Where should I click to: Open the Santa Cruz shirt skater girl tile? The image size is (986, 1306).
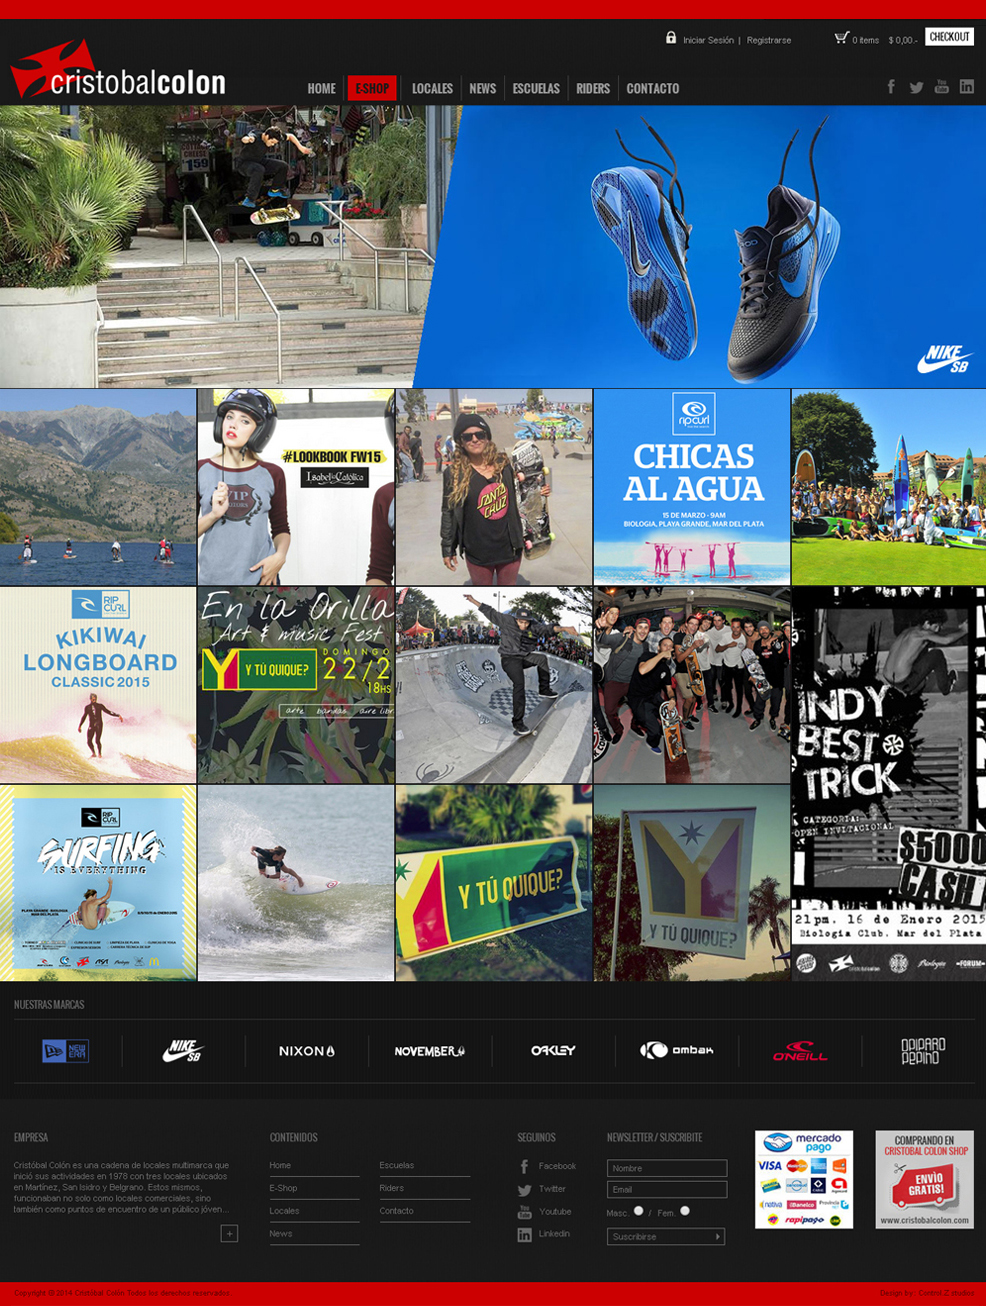494,487
